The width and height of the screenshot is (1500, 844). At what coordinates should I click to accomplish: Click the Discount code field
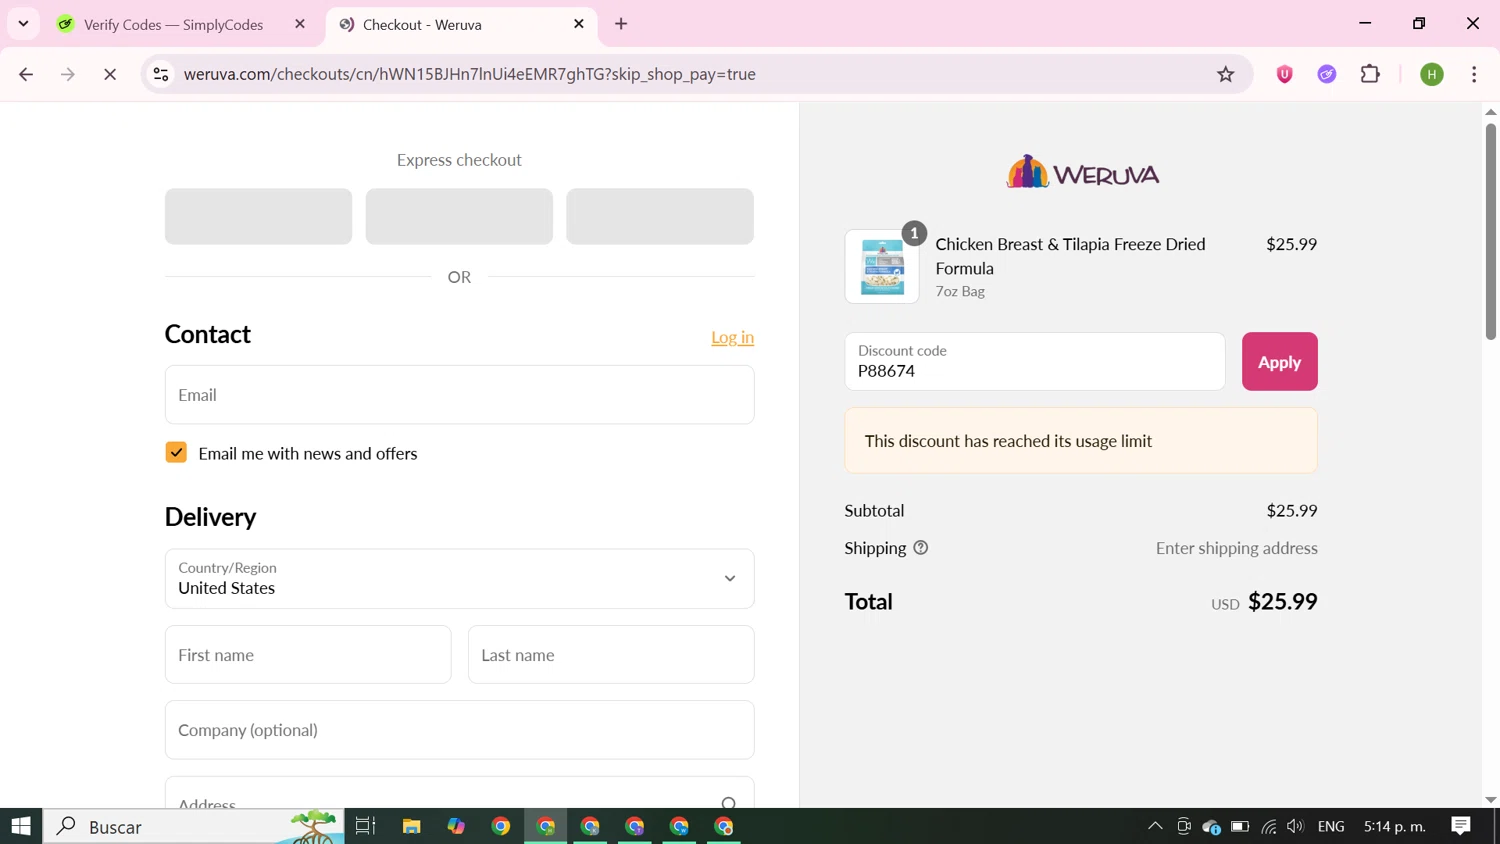click(1034, 361)
